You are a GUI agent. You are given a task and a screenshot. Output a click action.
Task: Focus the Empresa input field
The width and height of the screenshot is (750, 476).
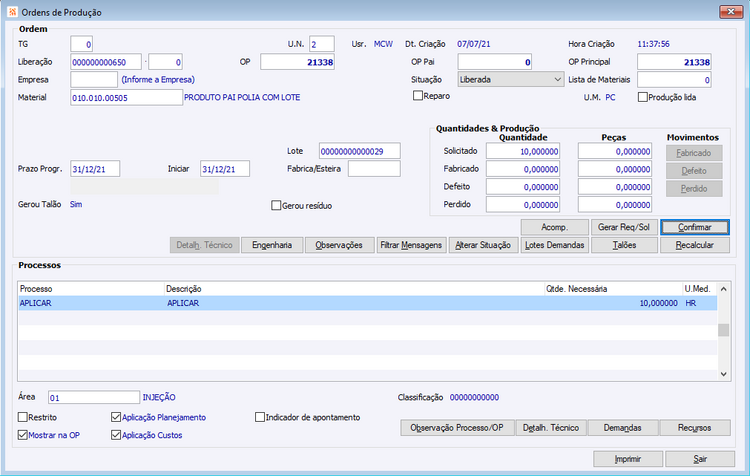coord(94,79)
